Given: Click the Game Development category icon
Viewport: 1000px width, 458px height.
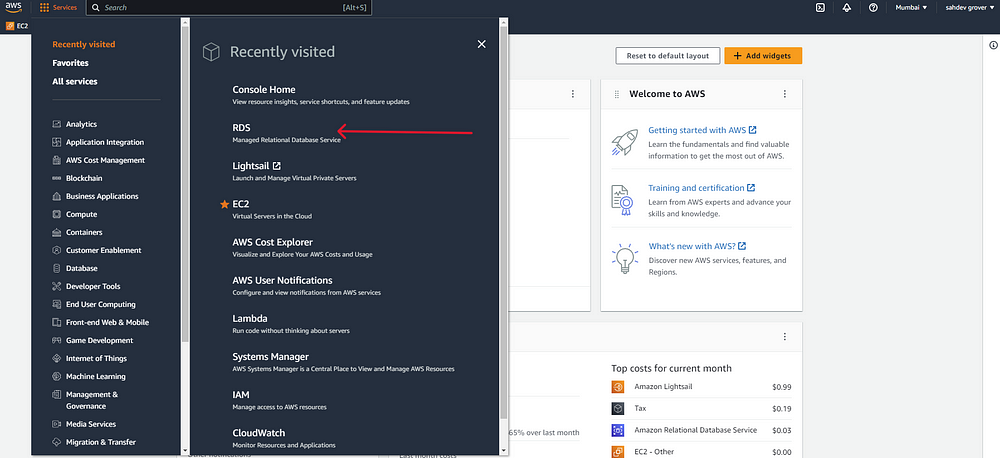Looking at the screenshot, I should pyautogui.click(x=57, y=341).
